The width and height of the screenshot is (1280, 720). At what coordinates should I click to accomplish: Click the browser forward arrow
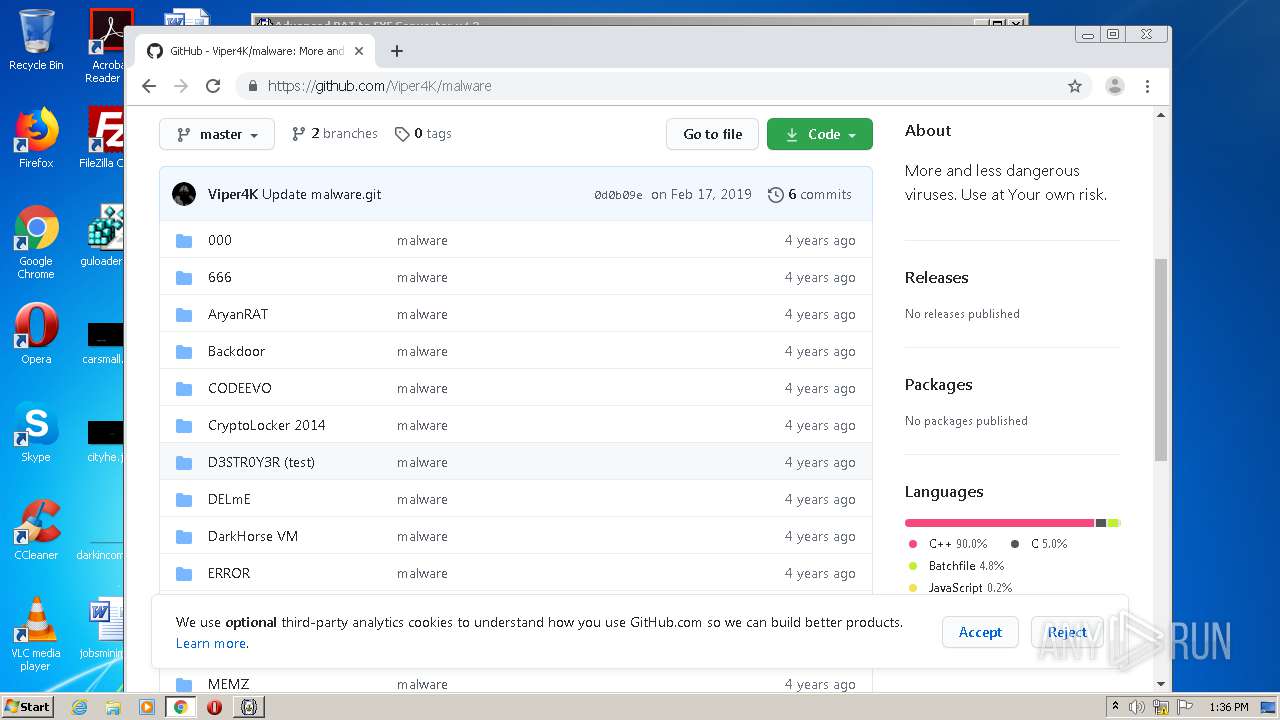coord(181,86)
